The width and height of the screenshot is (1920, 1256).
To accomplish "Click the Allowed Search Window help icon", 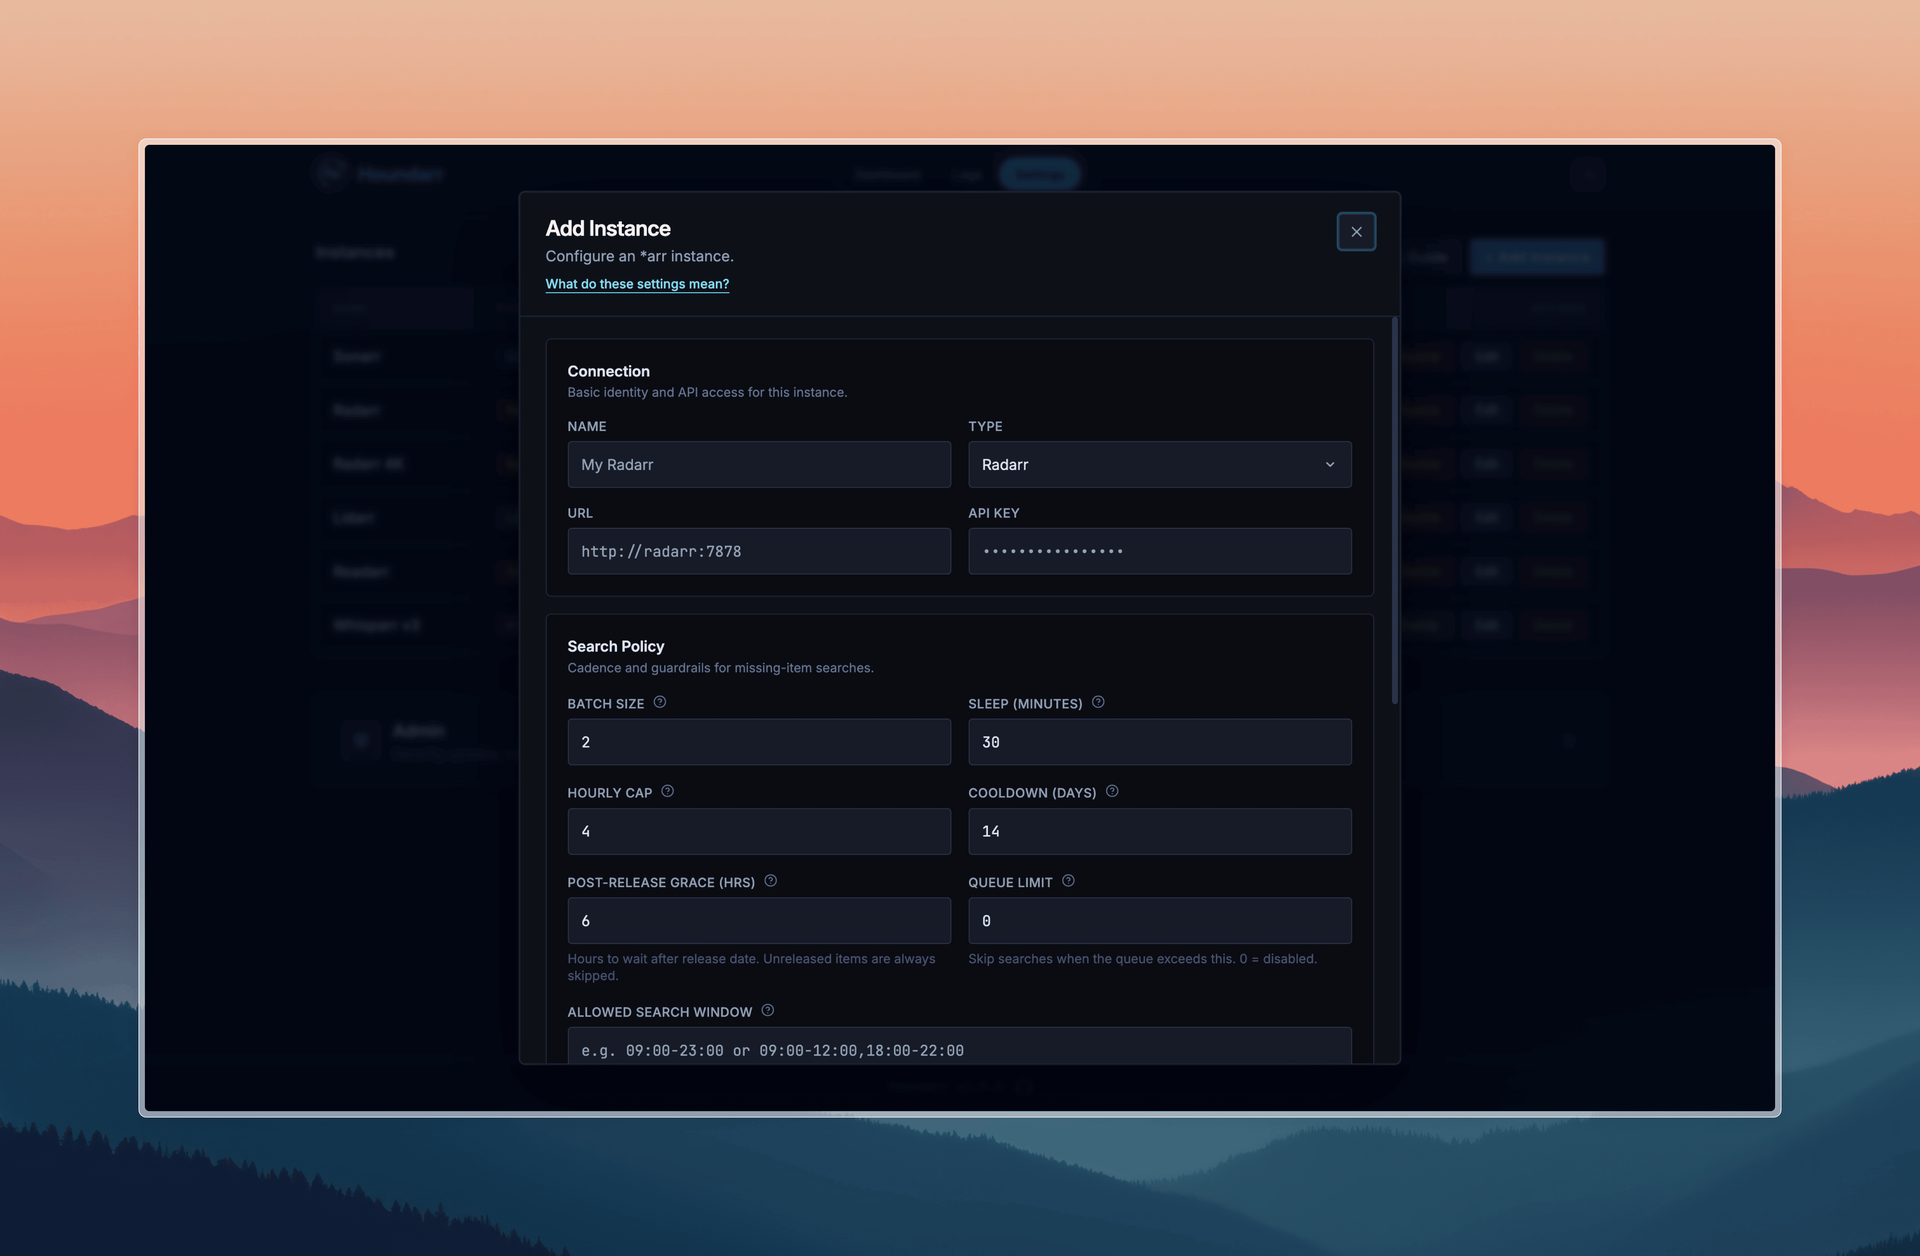I will pos(768,1010).
